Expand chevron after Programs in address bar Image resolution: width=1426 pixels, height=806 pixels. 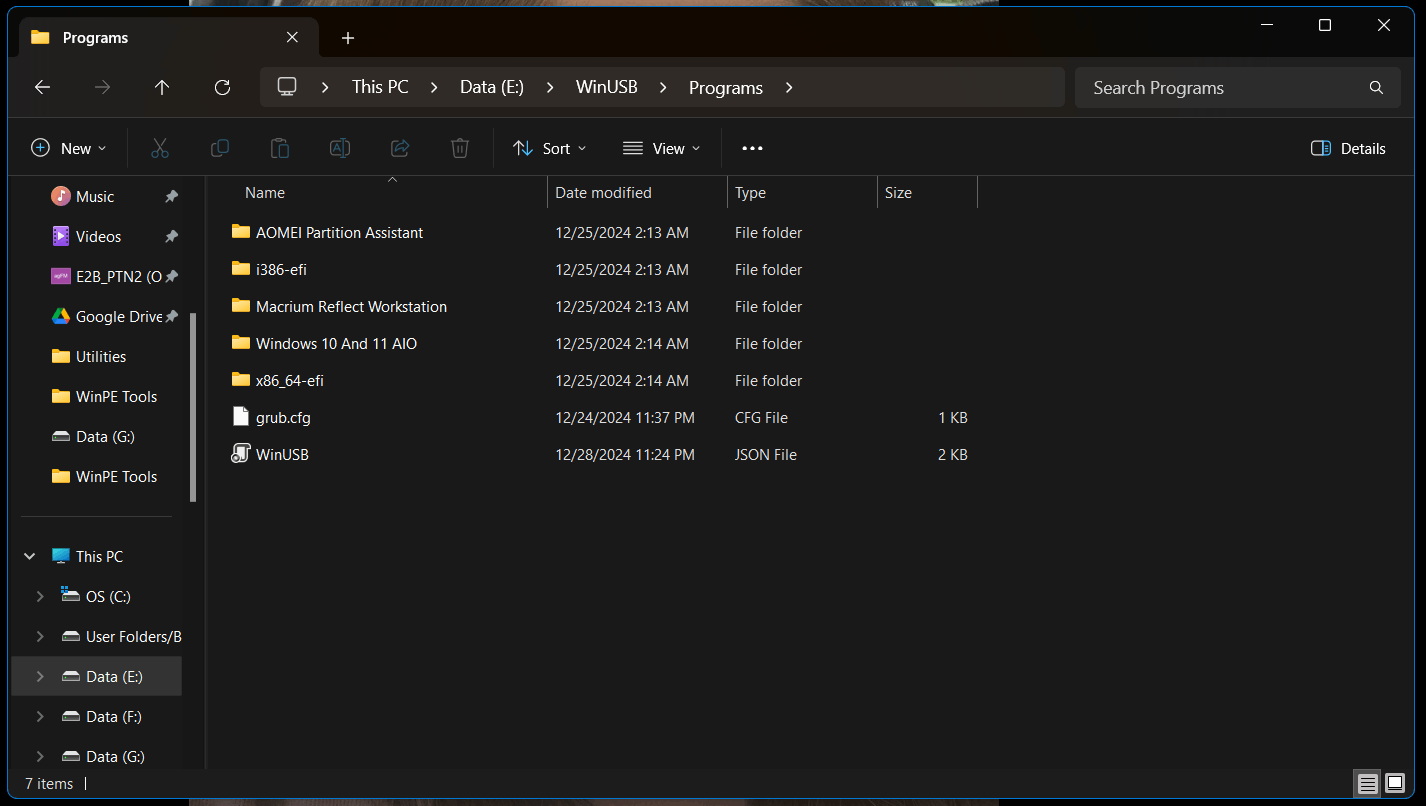tap(789, 88)
